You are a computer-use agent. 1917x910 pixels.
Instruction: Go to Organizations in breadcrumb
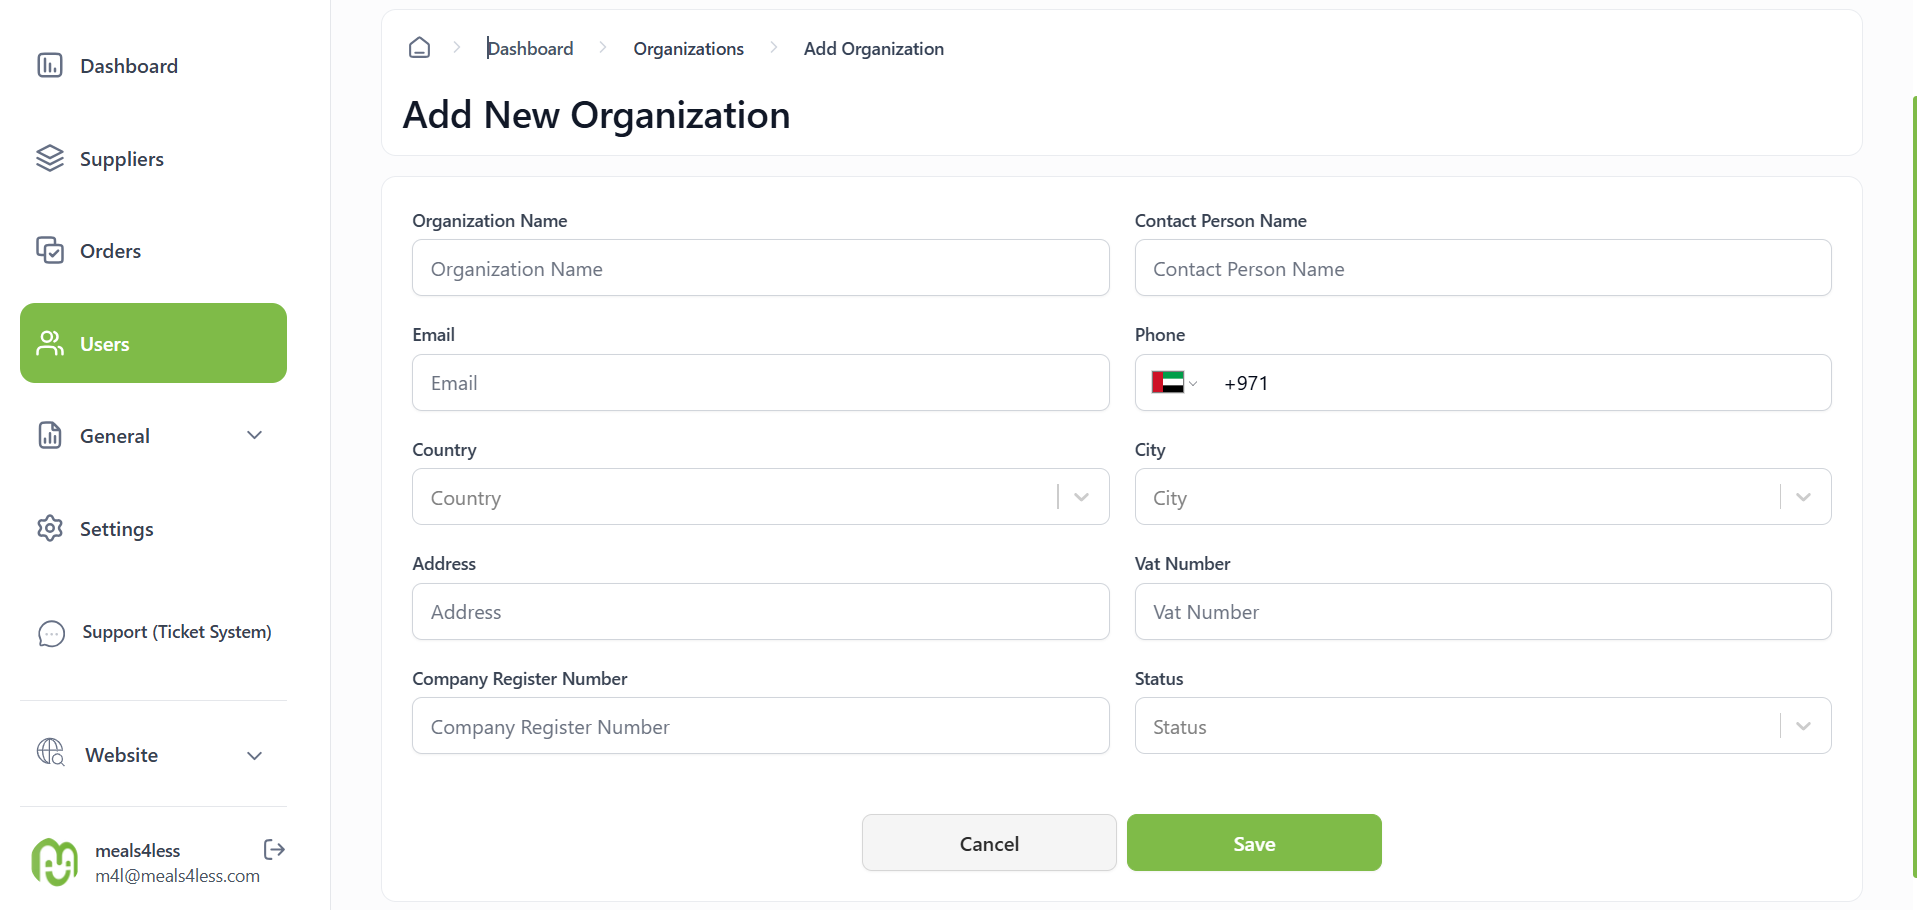(688, 48)
